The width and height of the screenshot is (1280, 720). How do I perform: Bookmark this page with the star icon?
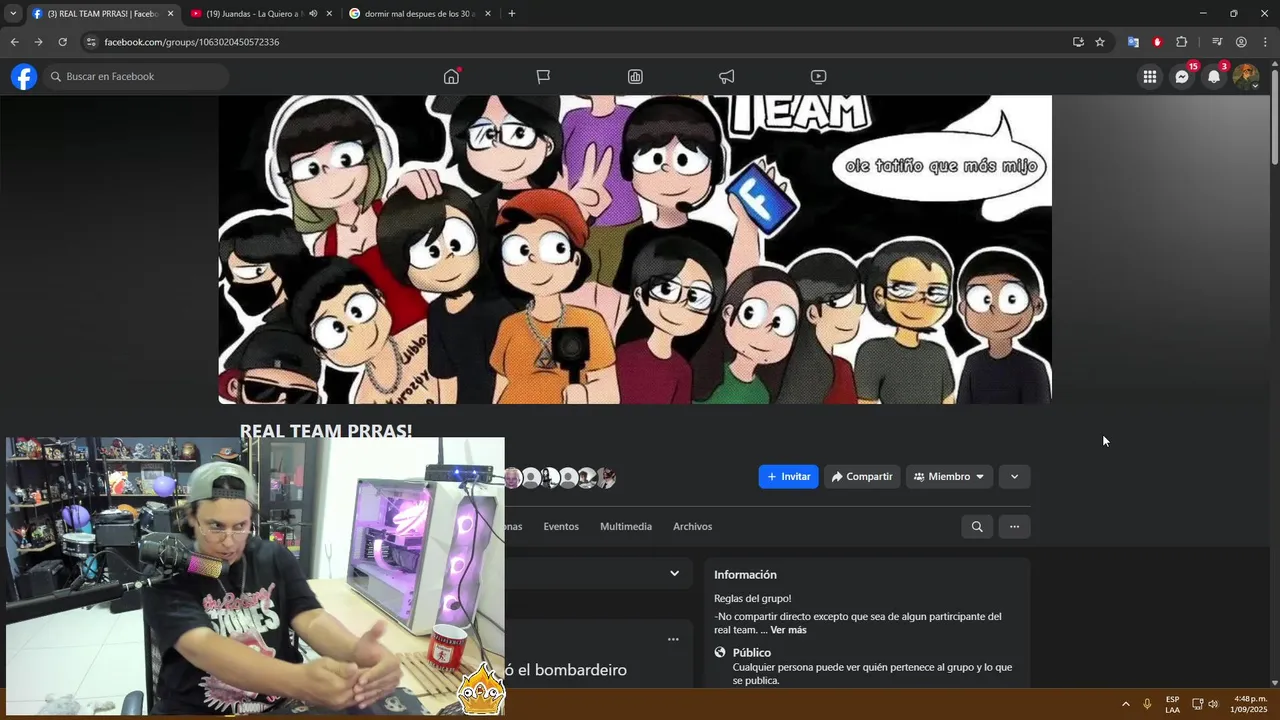tap(1100, 42)
